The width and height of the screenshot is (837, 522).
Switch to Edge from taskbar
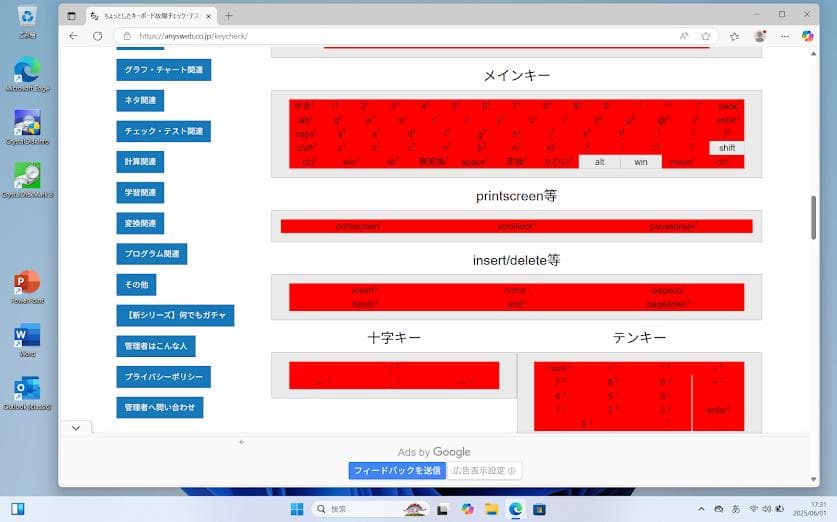click(516, 509)
